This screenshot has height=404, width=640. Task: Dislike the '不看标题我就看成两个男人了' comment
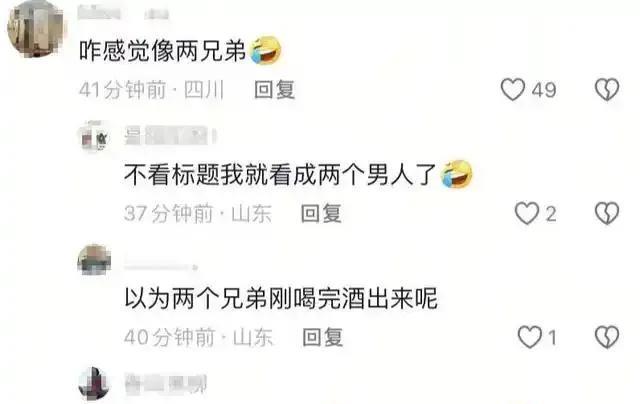coord(607,213)
